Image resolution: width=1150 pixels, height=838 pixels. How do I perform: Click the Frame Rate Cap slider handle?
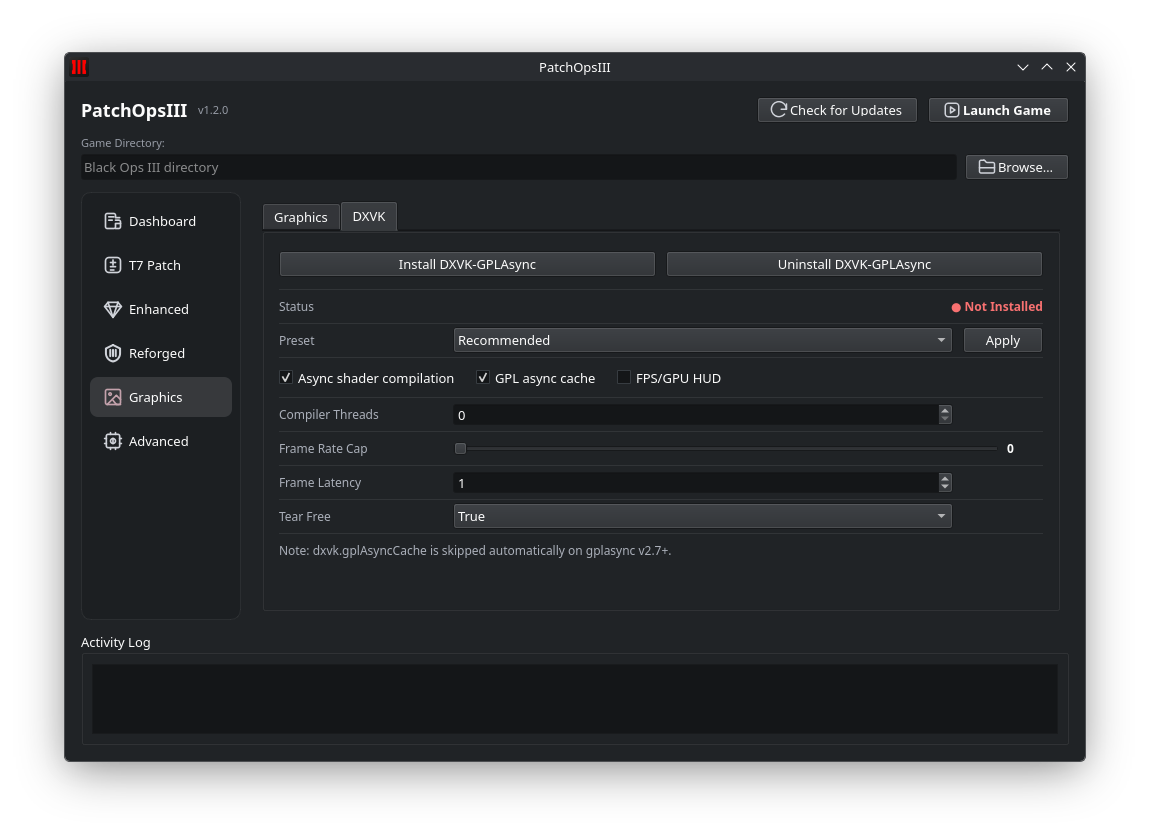pyautogui.click(x=461, y=449)
